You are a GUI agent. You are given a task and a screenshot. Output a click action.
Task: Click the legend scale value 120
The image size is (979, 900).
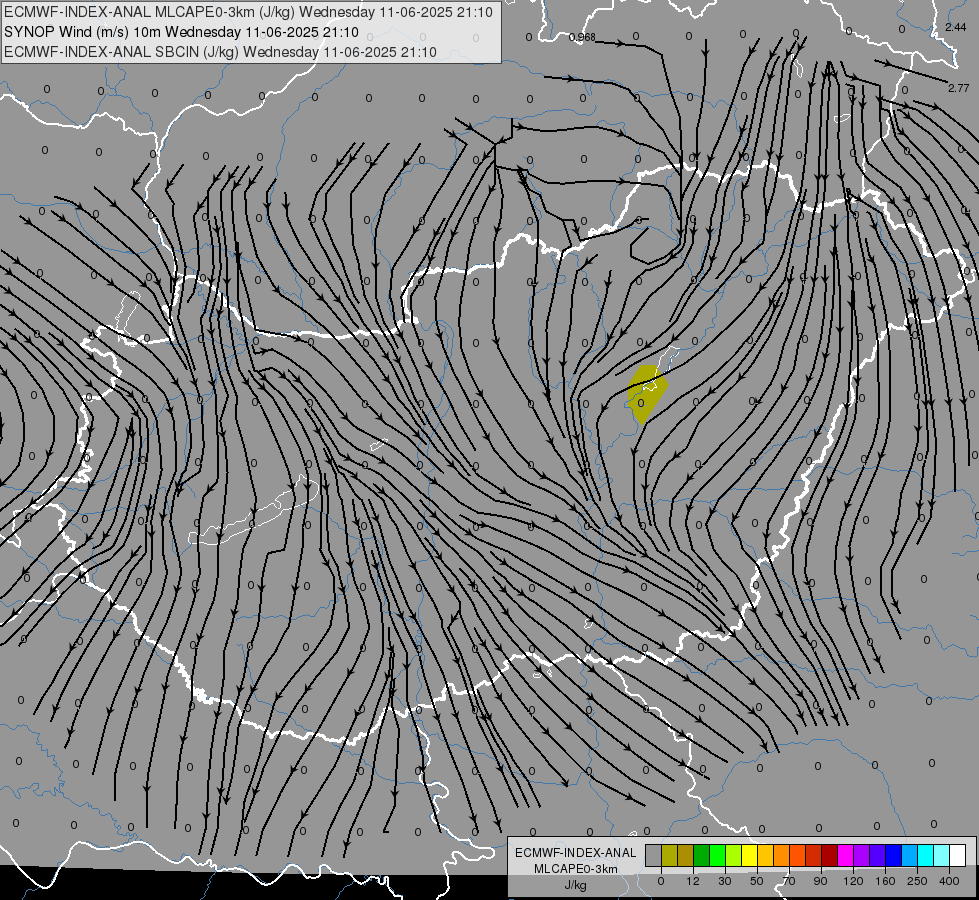coord(853,881)
